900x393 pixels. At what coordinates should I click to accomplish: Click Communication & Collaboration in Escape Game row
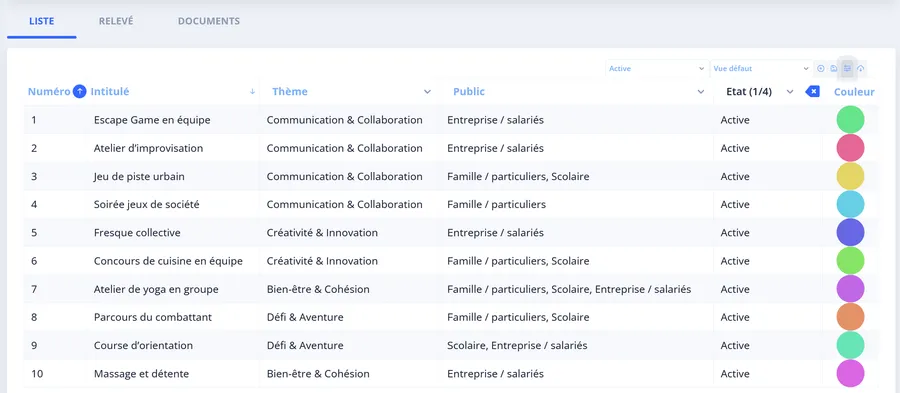[x=344, y=120]
